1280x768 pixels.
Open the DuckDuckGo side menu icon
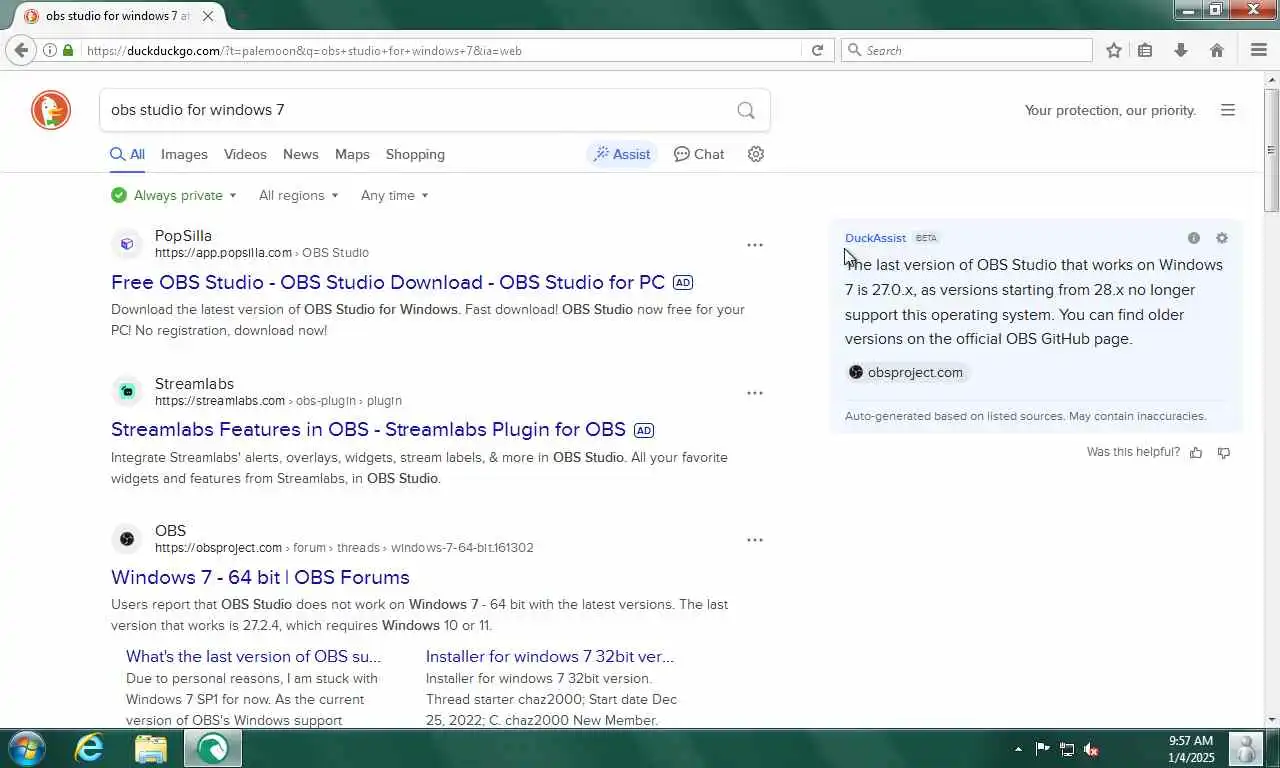click(x=1228, y=110)
